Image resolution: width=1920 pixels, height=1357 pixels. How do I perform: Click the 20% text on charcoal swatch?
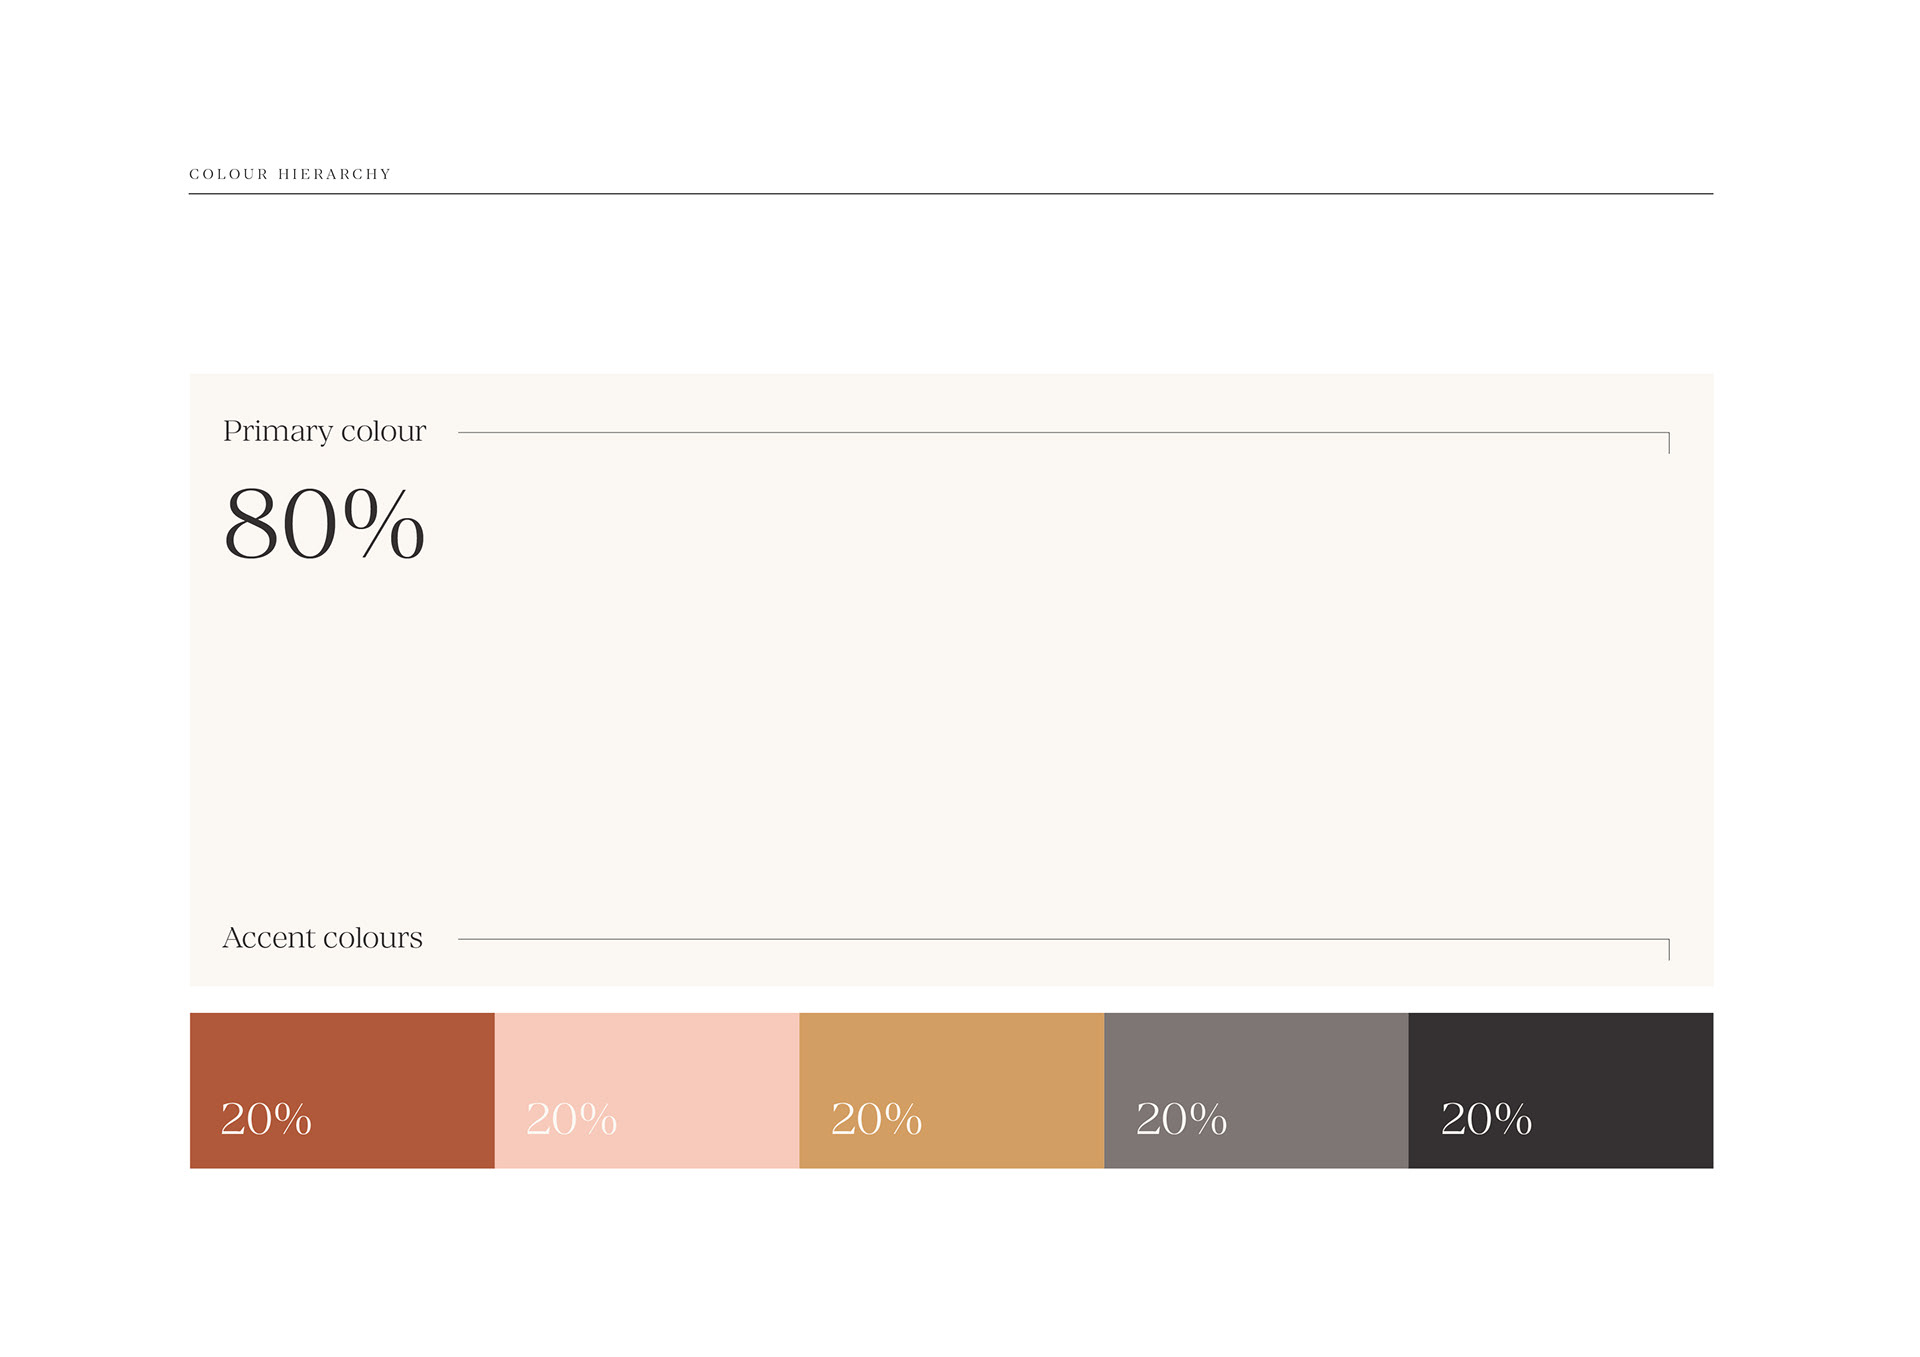[x=1486, y=1119]
